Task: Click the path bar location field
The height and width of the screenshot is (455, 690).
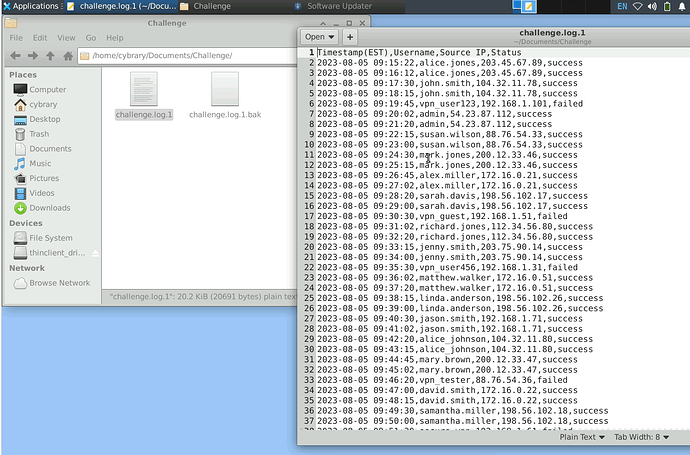Action: [x=220, y=56]
